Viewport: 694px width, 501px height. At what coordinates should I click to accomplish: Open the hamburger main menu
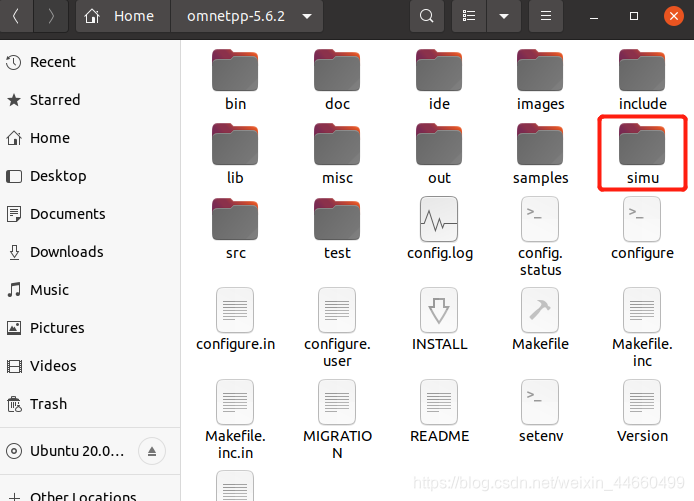(546, 16)
